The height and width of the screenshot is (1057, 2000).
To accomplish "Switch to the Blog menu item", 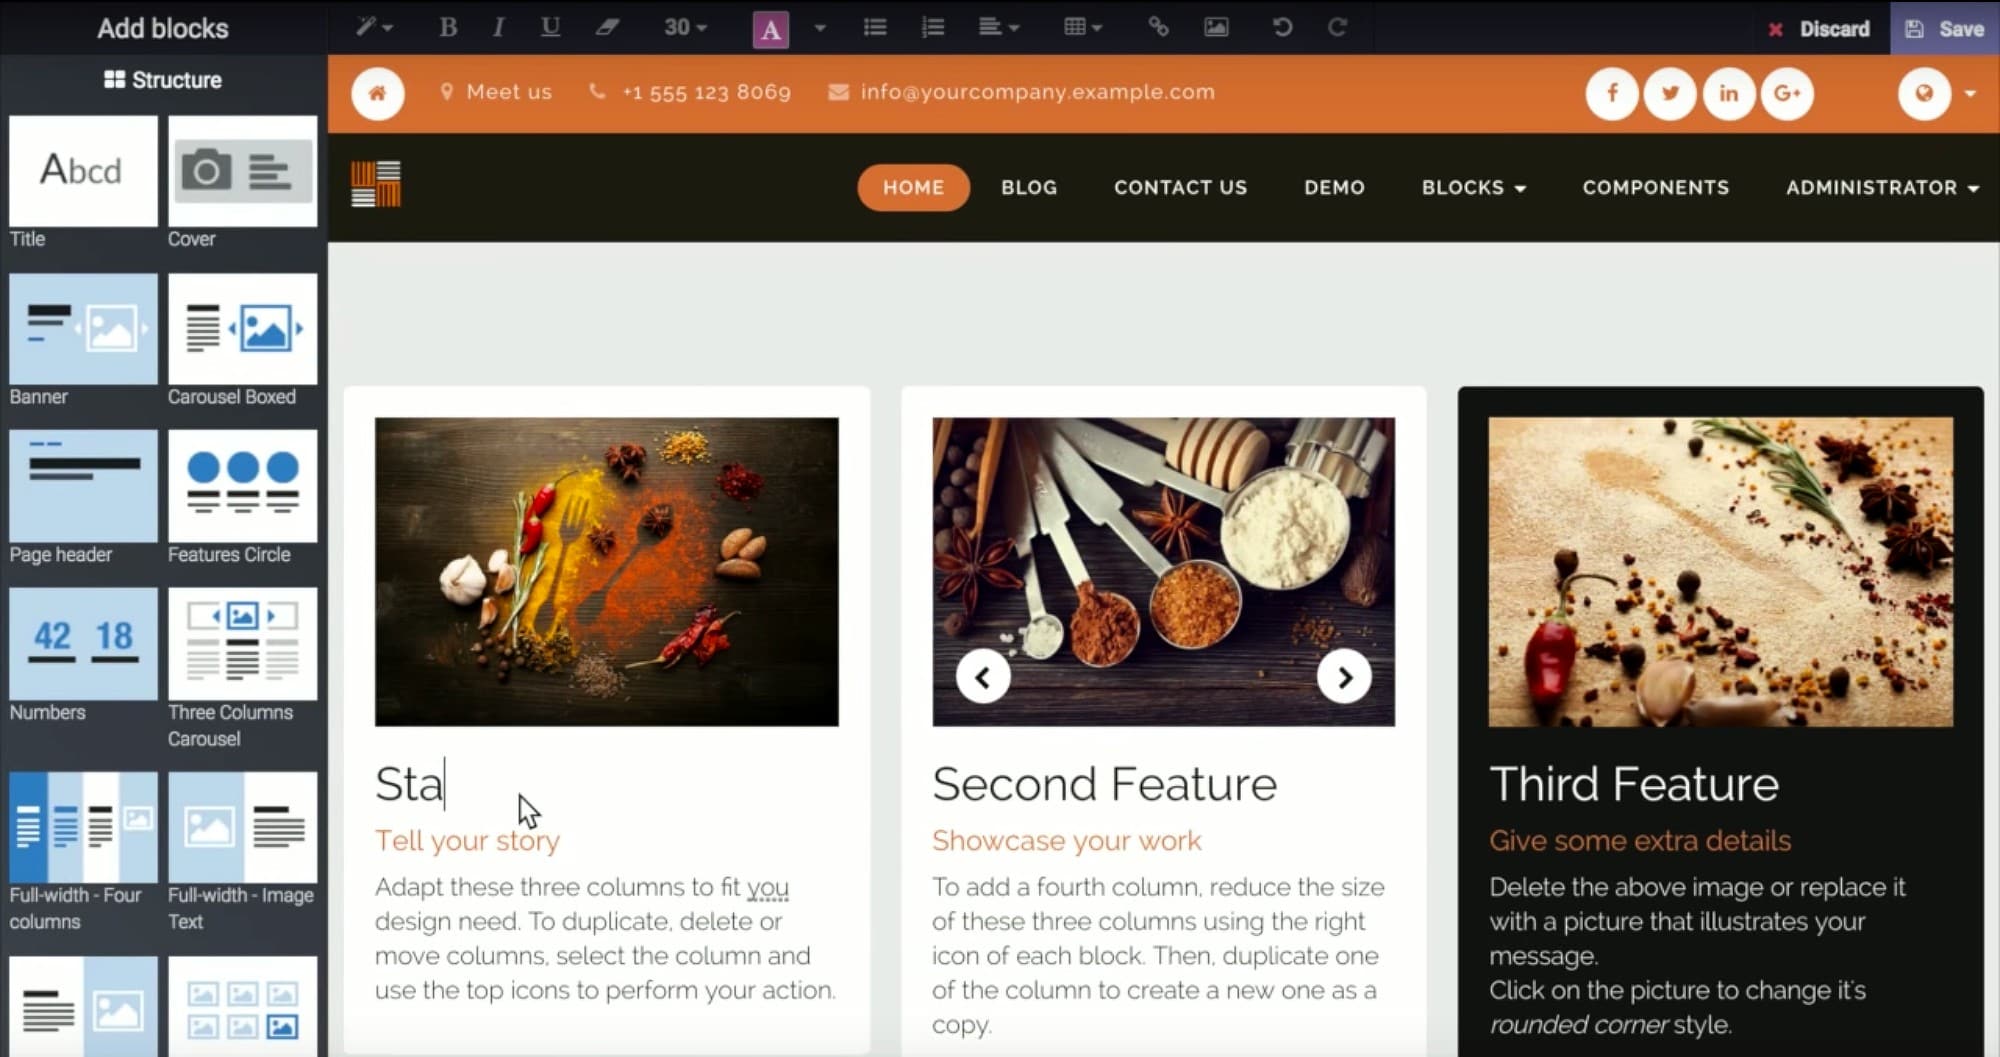I will click(x=1028, y=187).
